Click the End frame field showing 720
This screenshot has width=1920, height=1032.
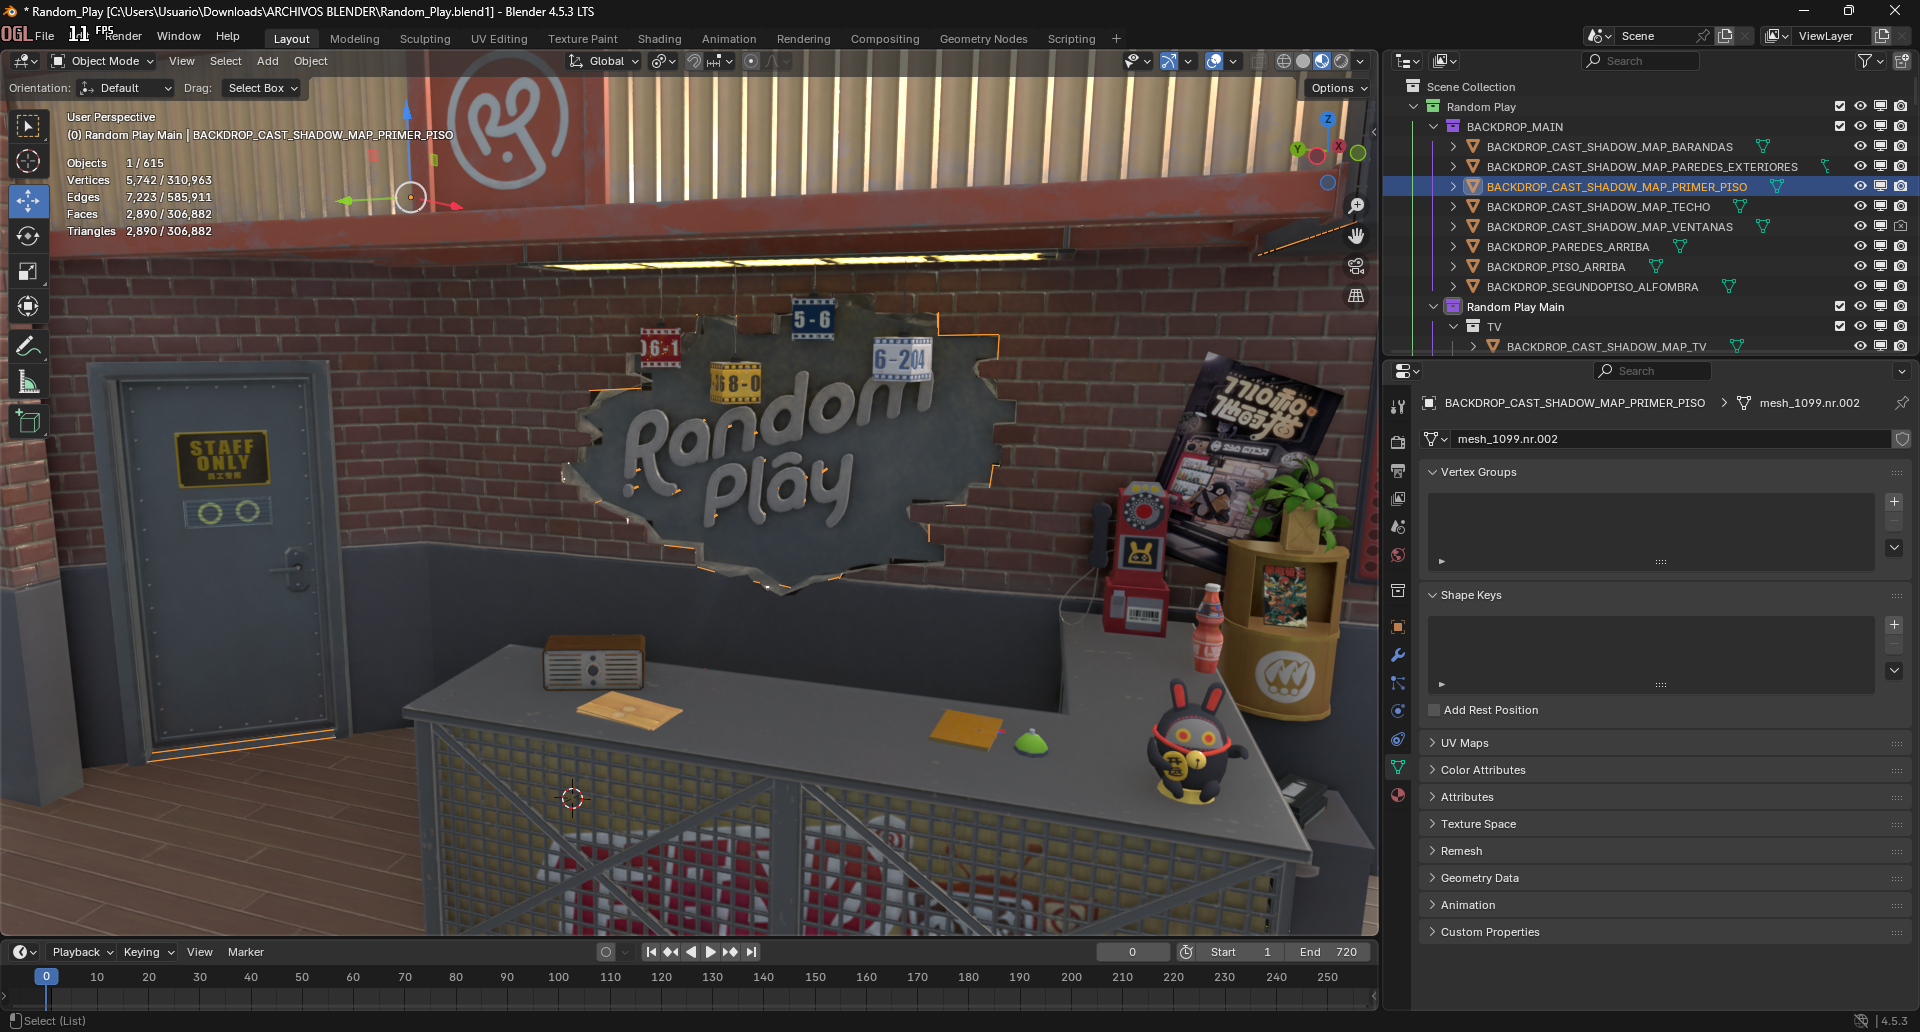tap(1329, 952)
